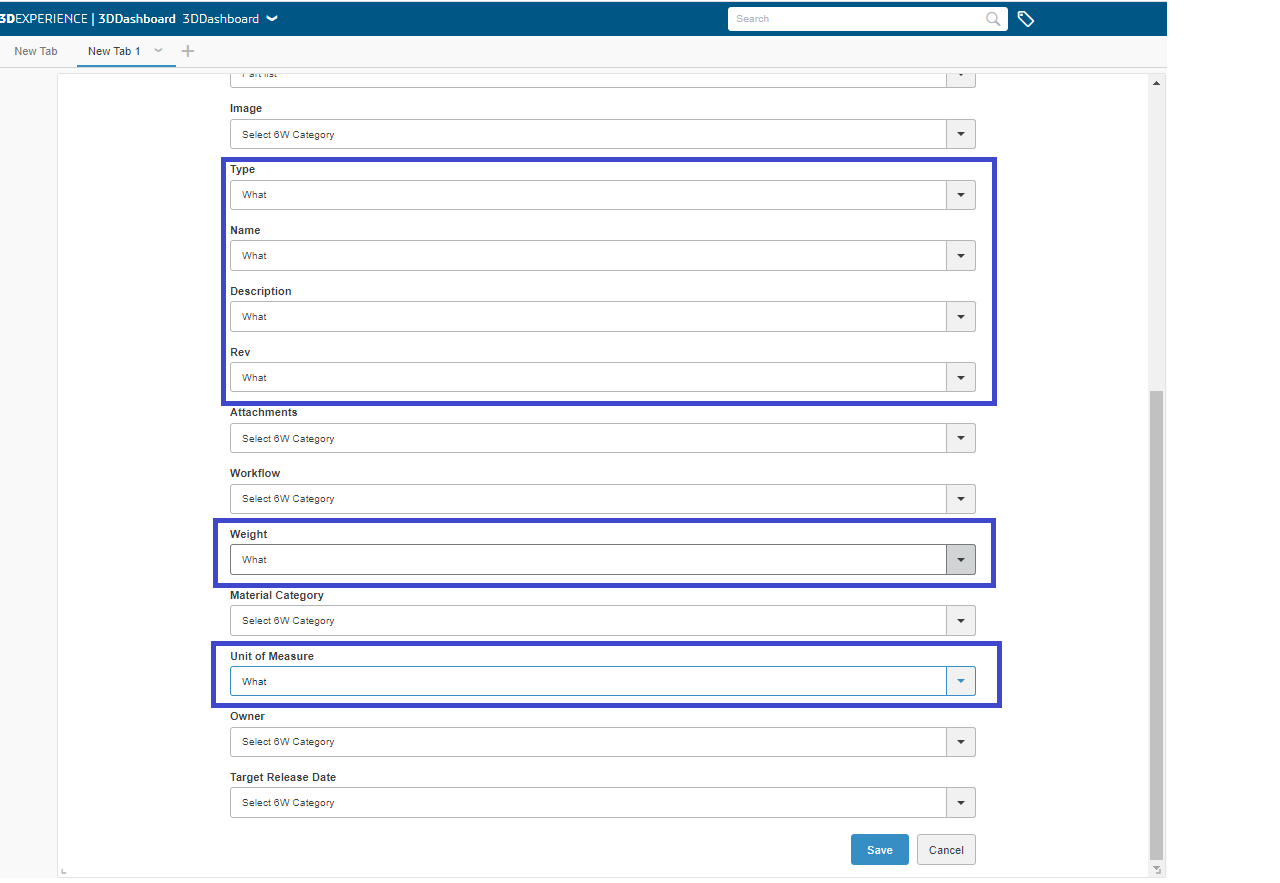Image resolution: width=1280 pixels, height=883 pixels.
Task: Click the Cancel button
Action: click(945, 850)
